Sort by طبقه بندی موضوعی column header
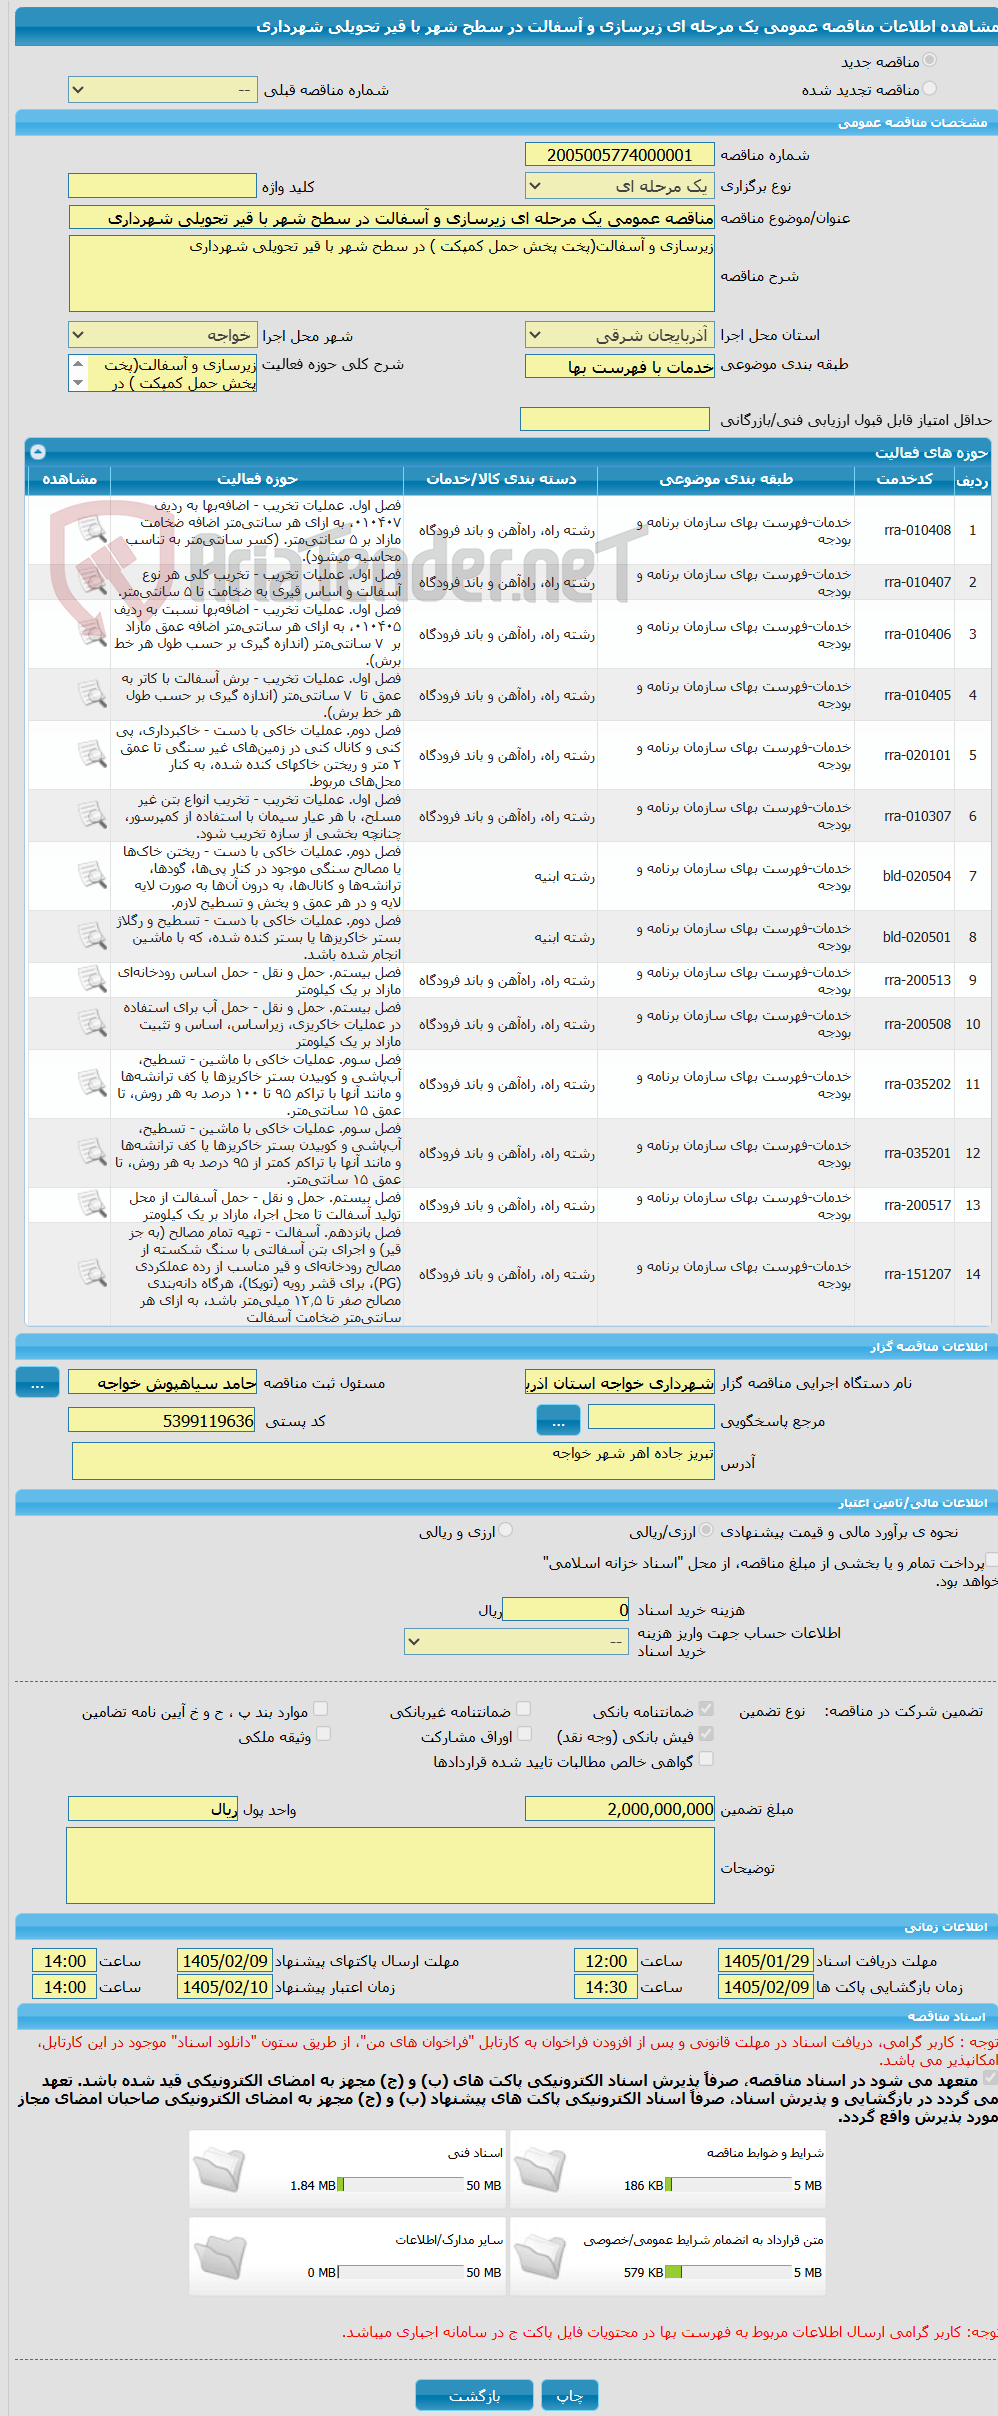Screen dimensions: 998x2416 click(726, 479)
